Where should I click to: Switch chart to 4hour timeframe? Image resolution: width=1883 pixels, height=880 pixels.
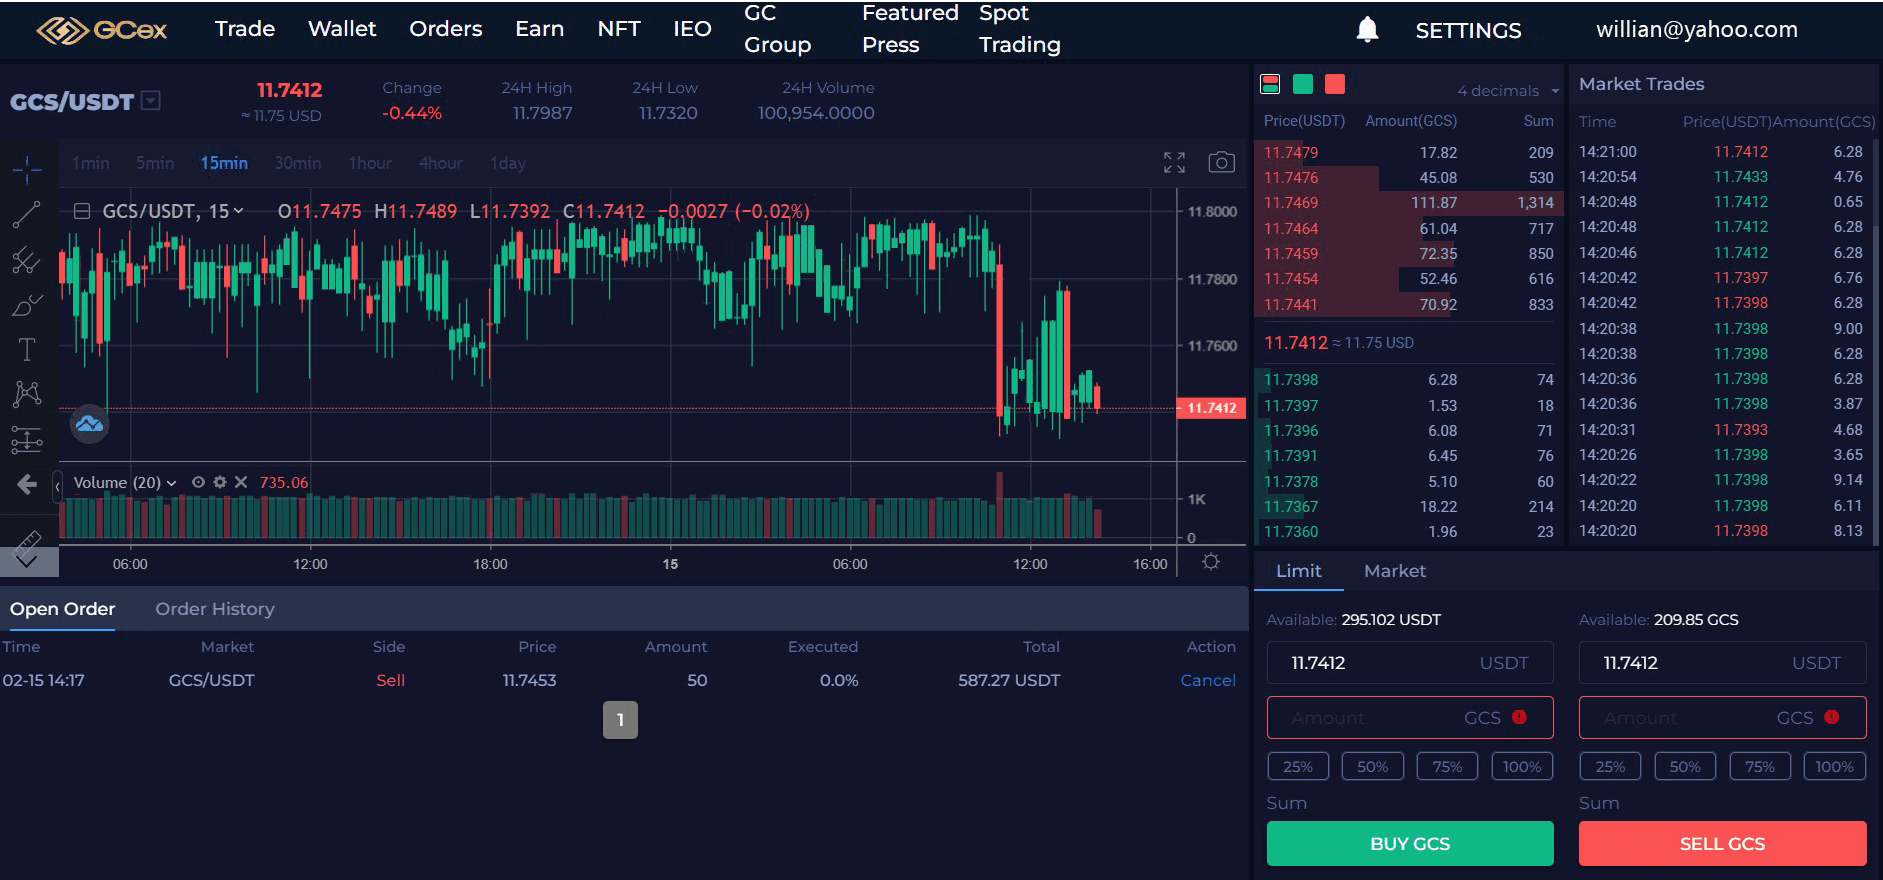441,163
